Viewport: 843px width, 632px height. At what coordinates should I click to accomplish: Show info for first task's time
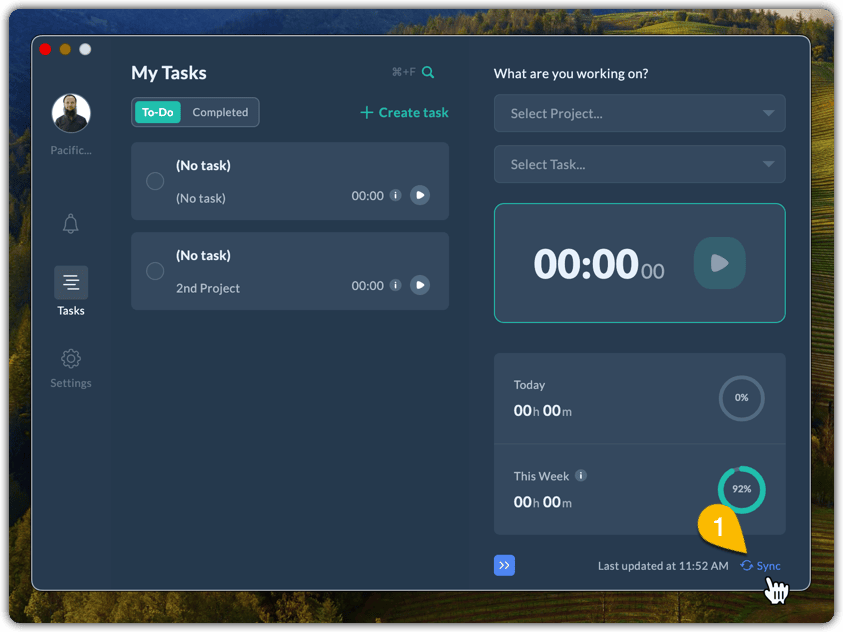tap(395, 196)
